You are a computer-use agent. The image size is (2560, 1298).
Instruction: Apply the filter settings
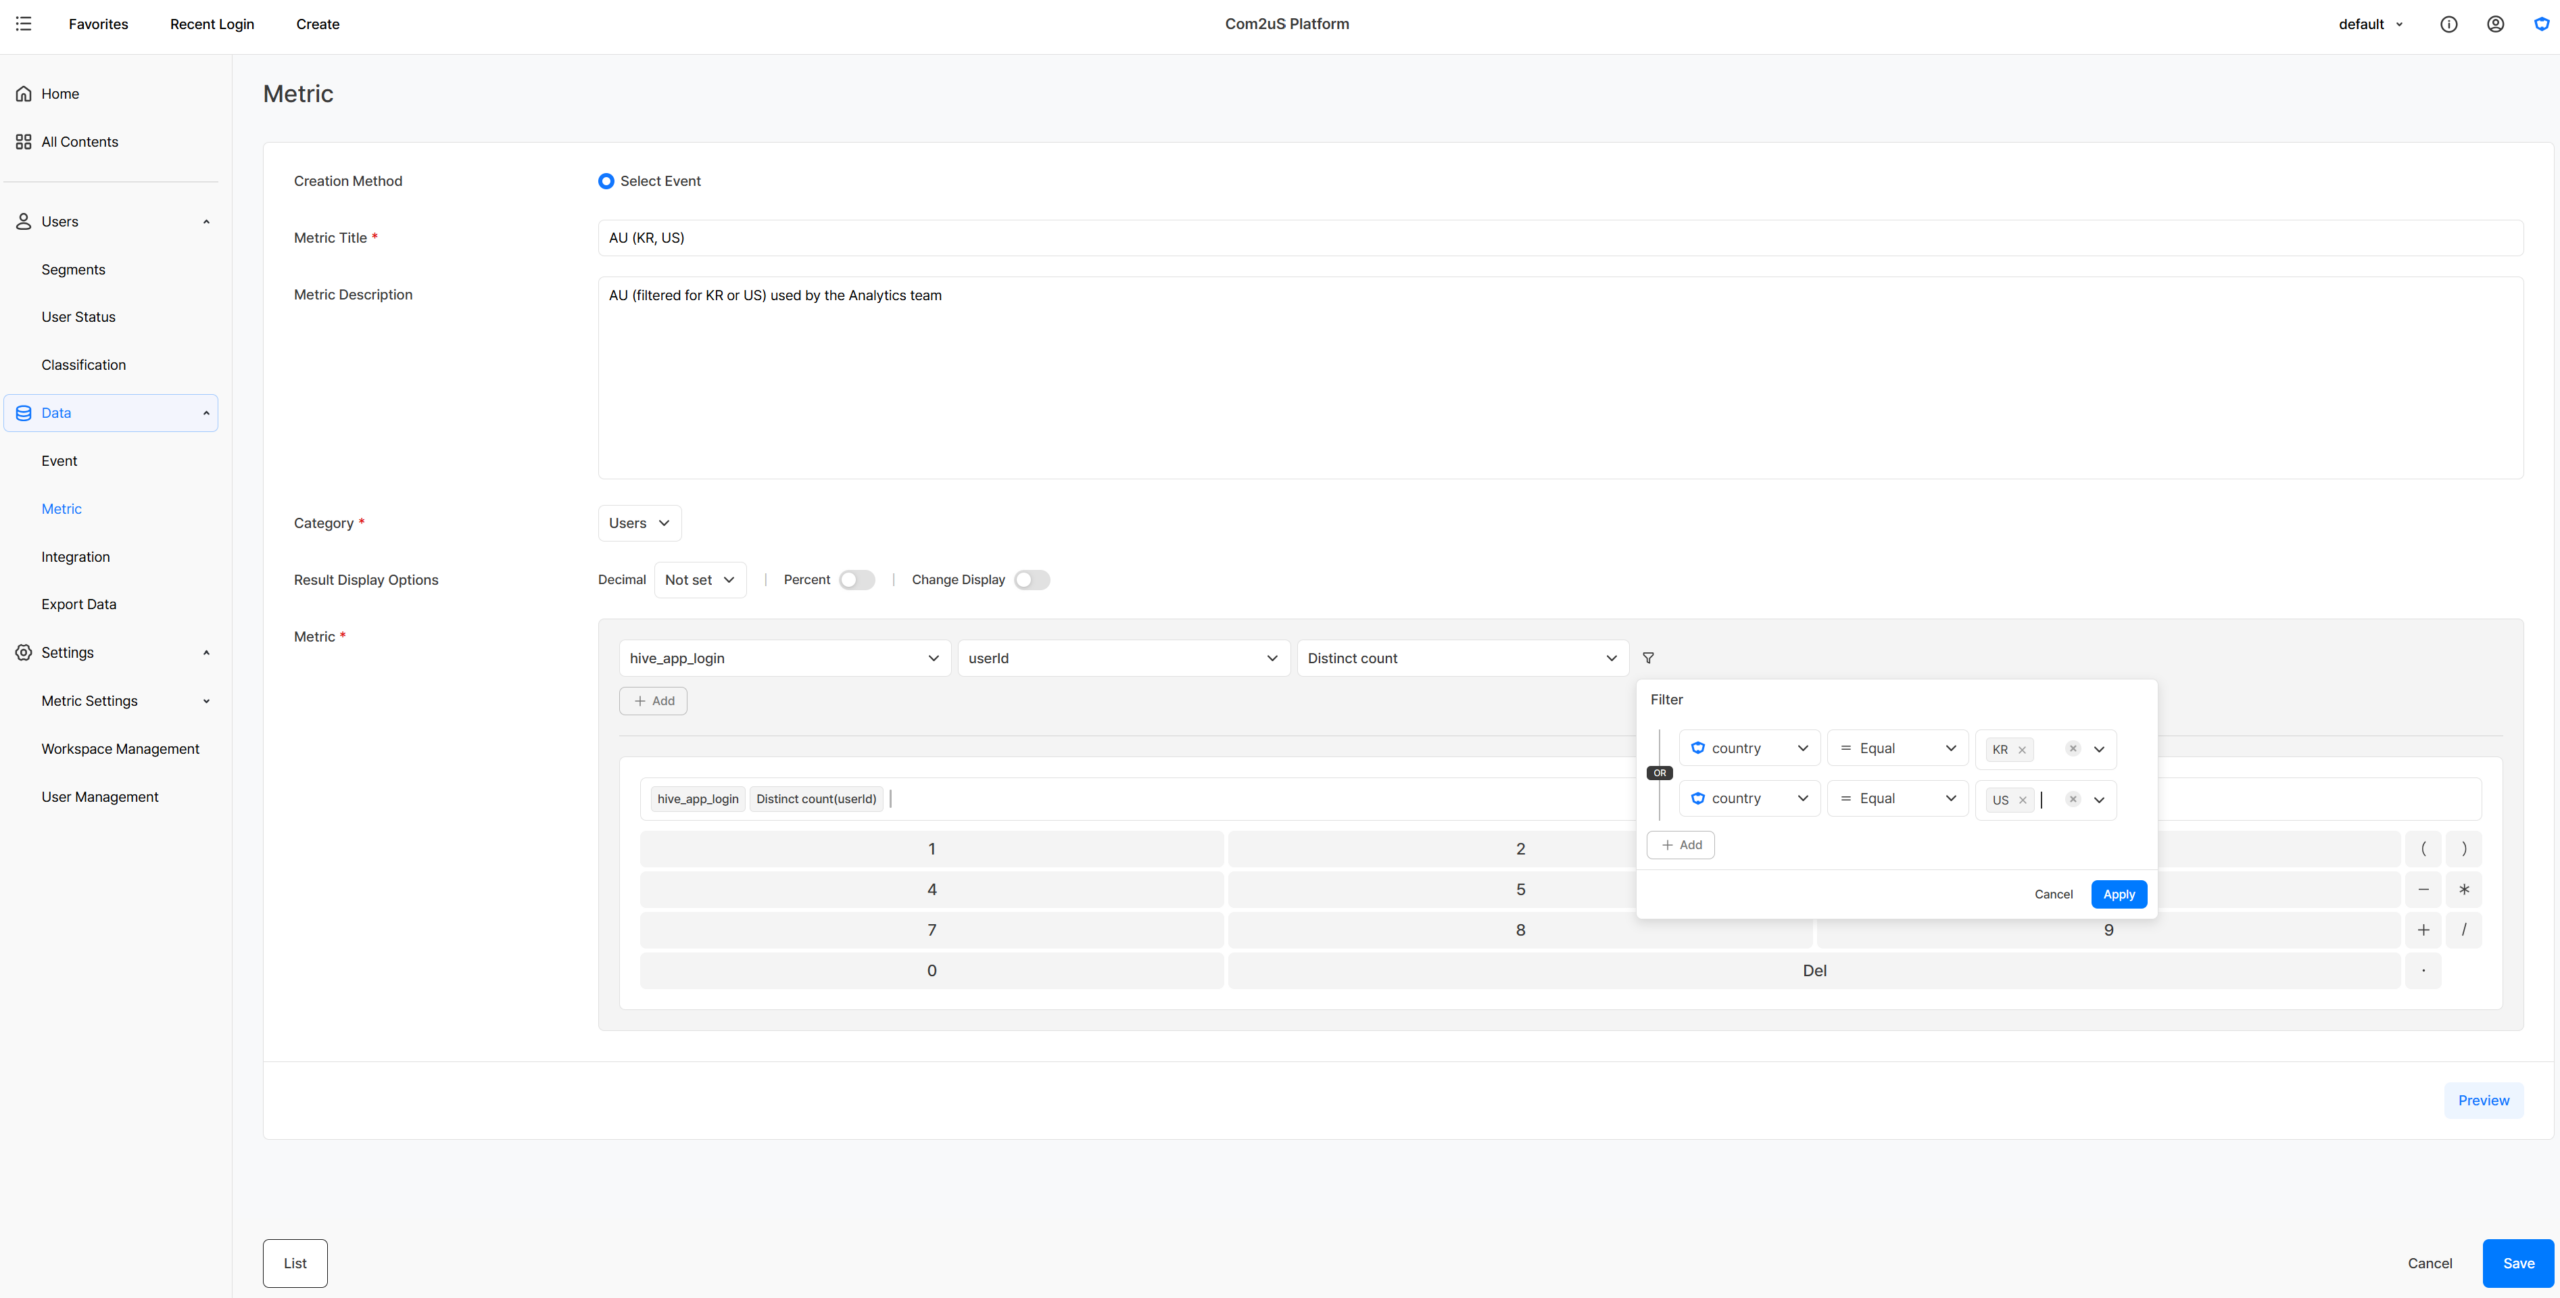click(2119, 894)
